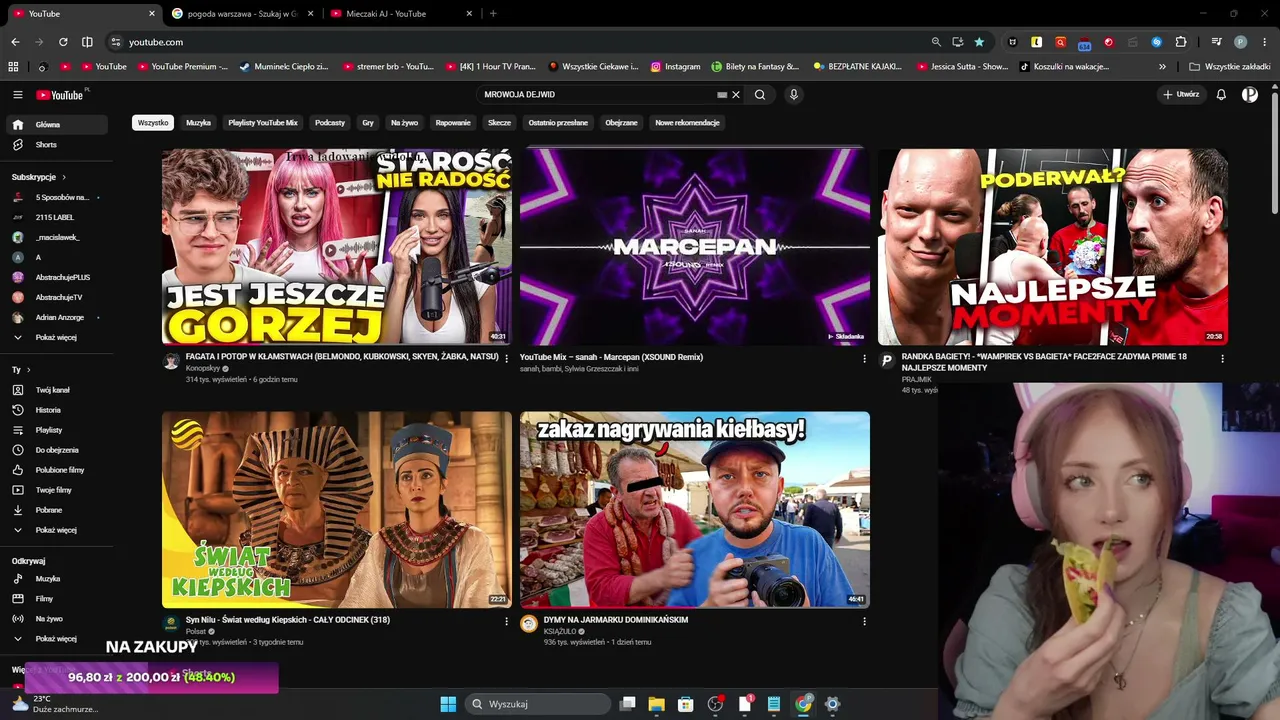Open Historia in the sidebar
Image resolution: width=1280 pixels, height=720 pixels.
[59, 410]
